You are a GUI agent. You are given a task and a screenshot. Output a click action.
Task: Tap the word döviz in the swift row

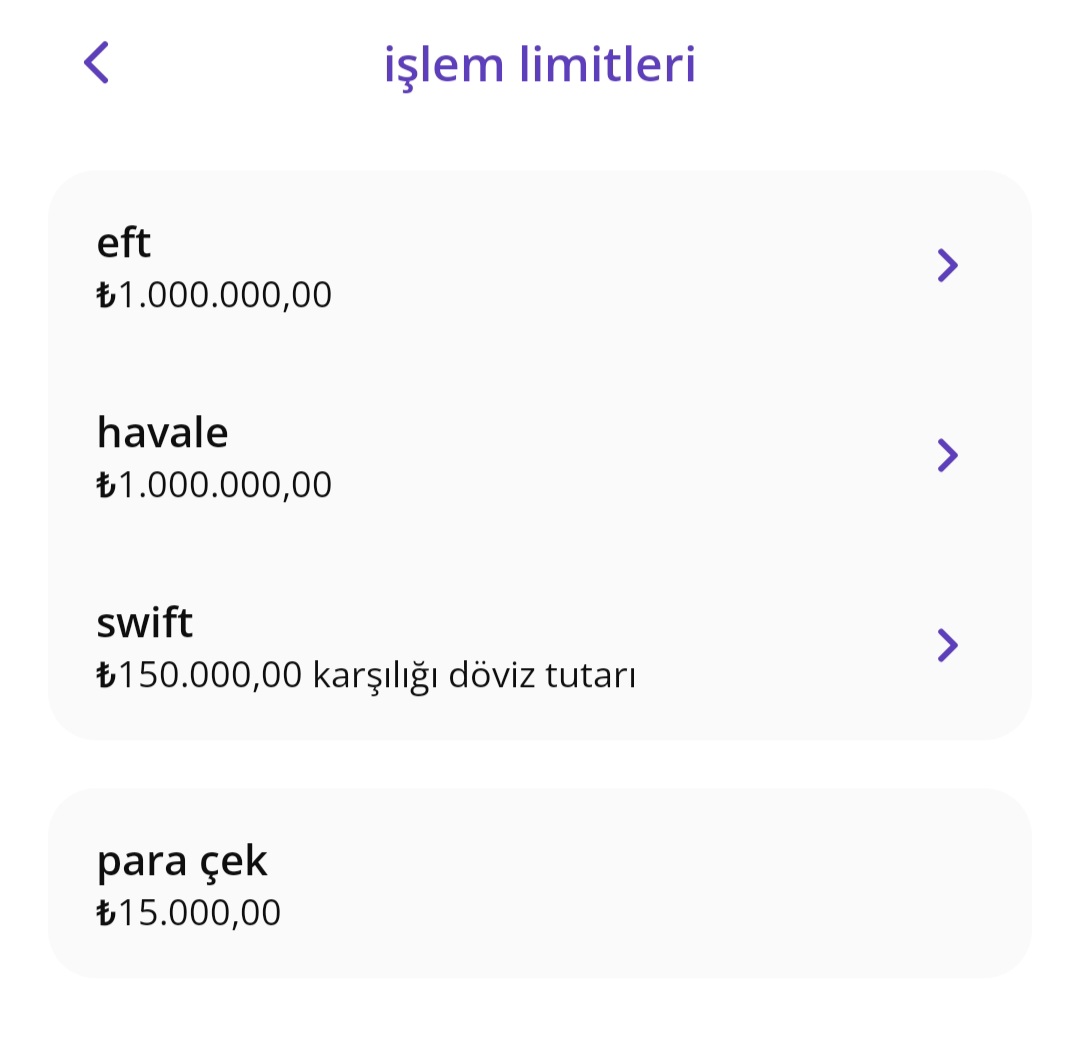click(x=492, y=675)
